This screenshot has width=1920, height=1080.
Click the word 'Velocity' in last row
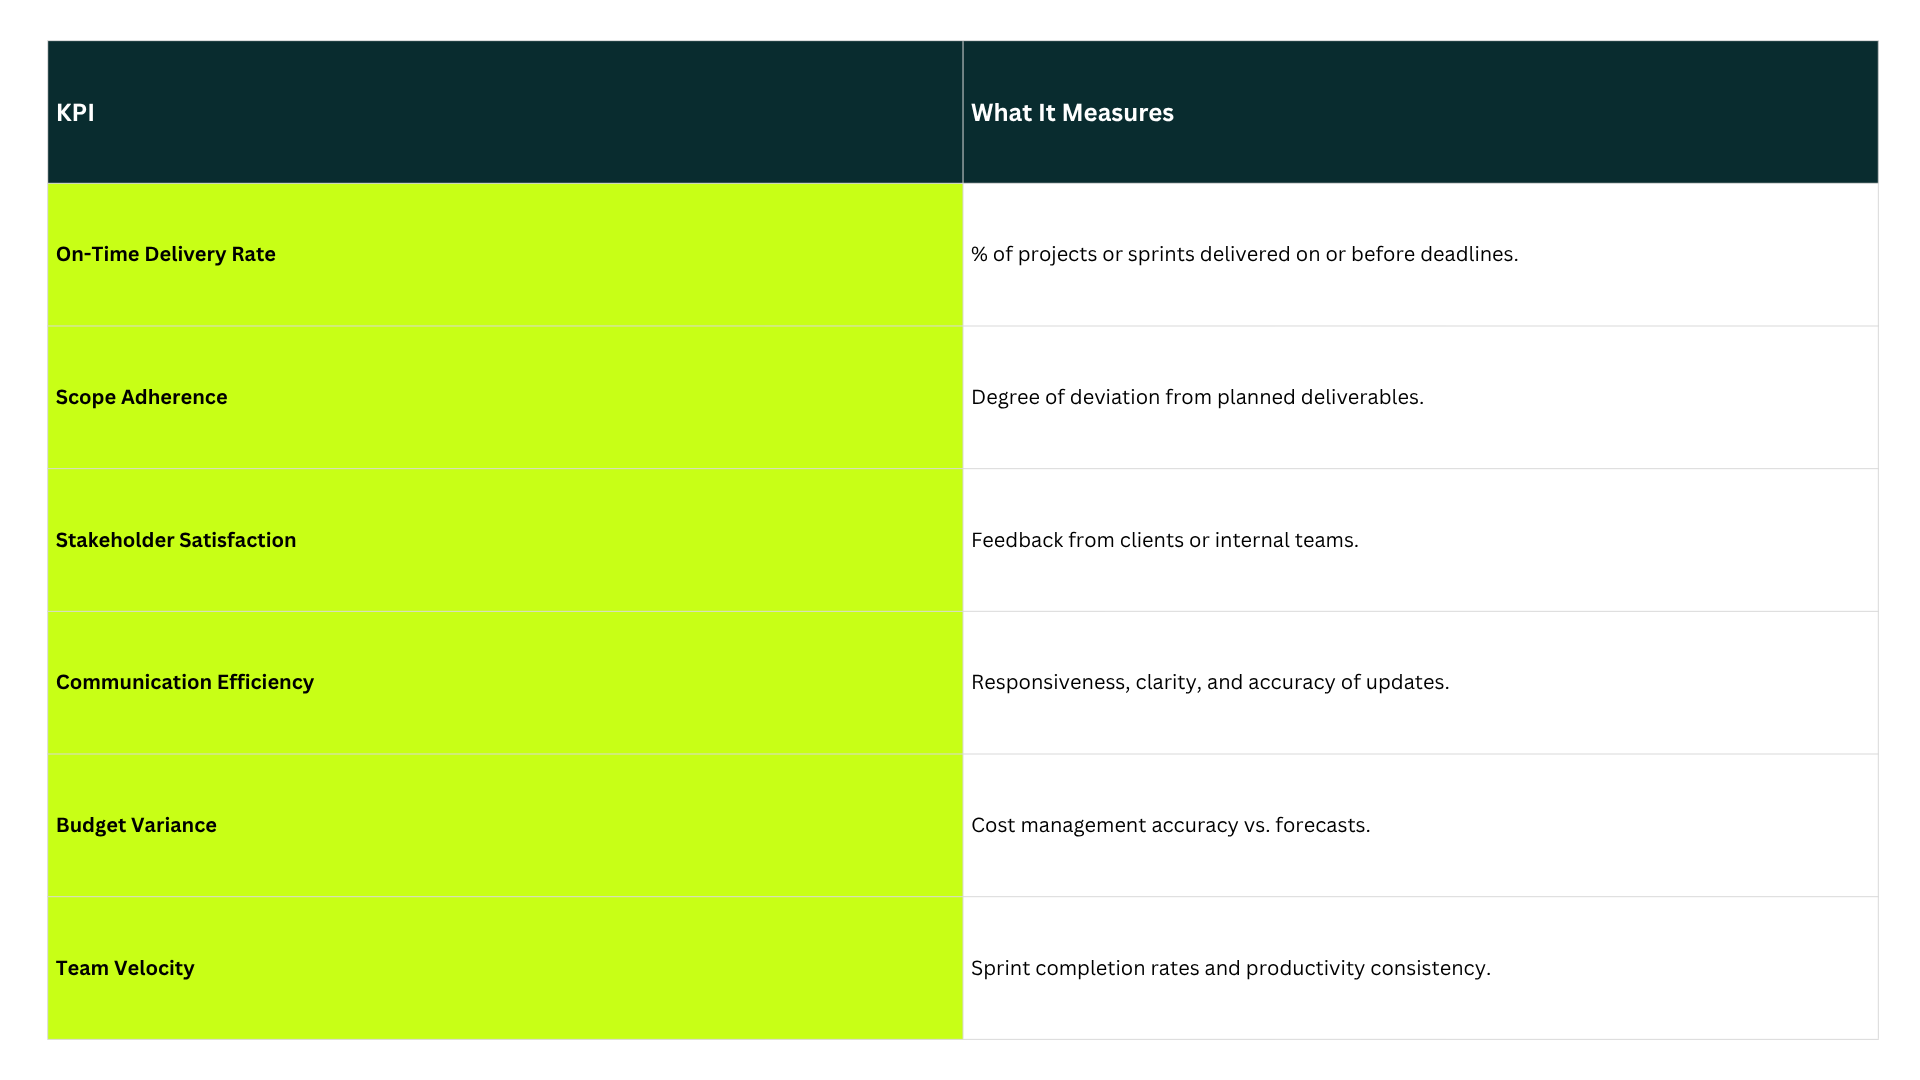(154, 968)
